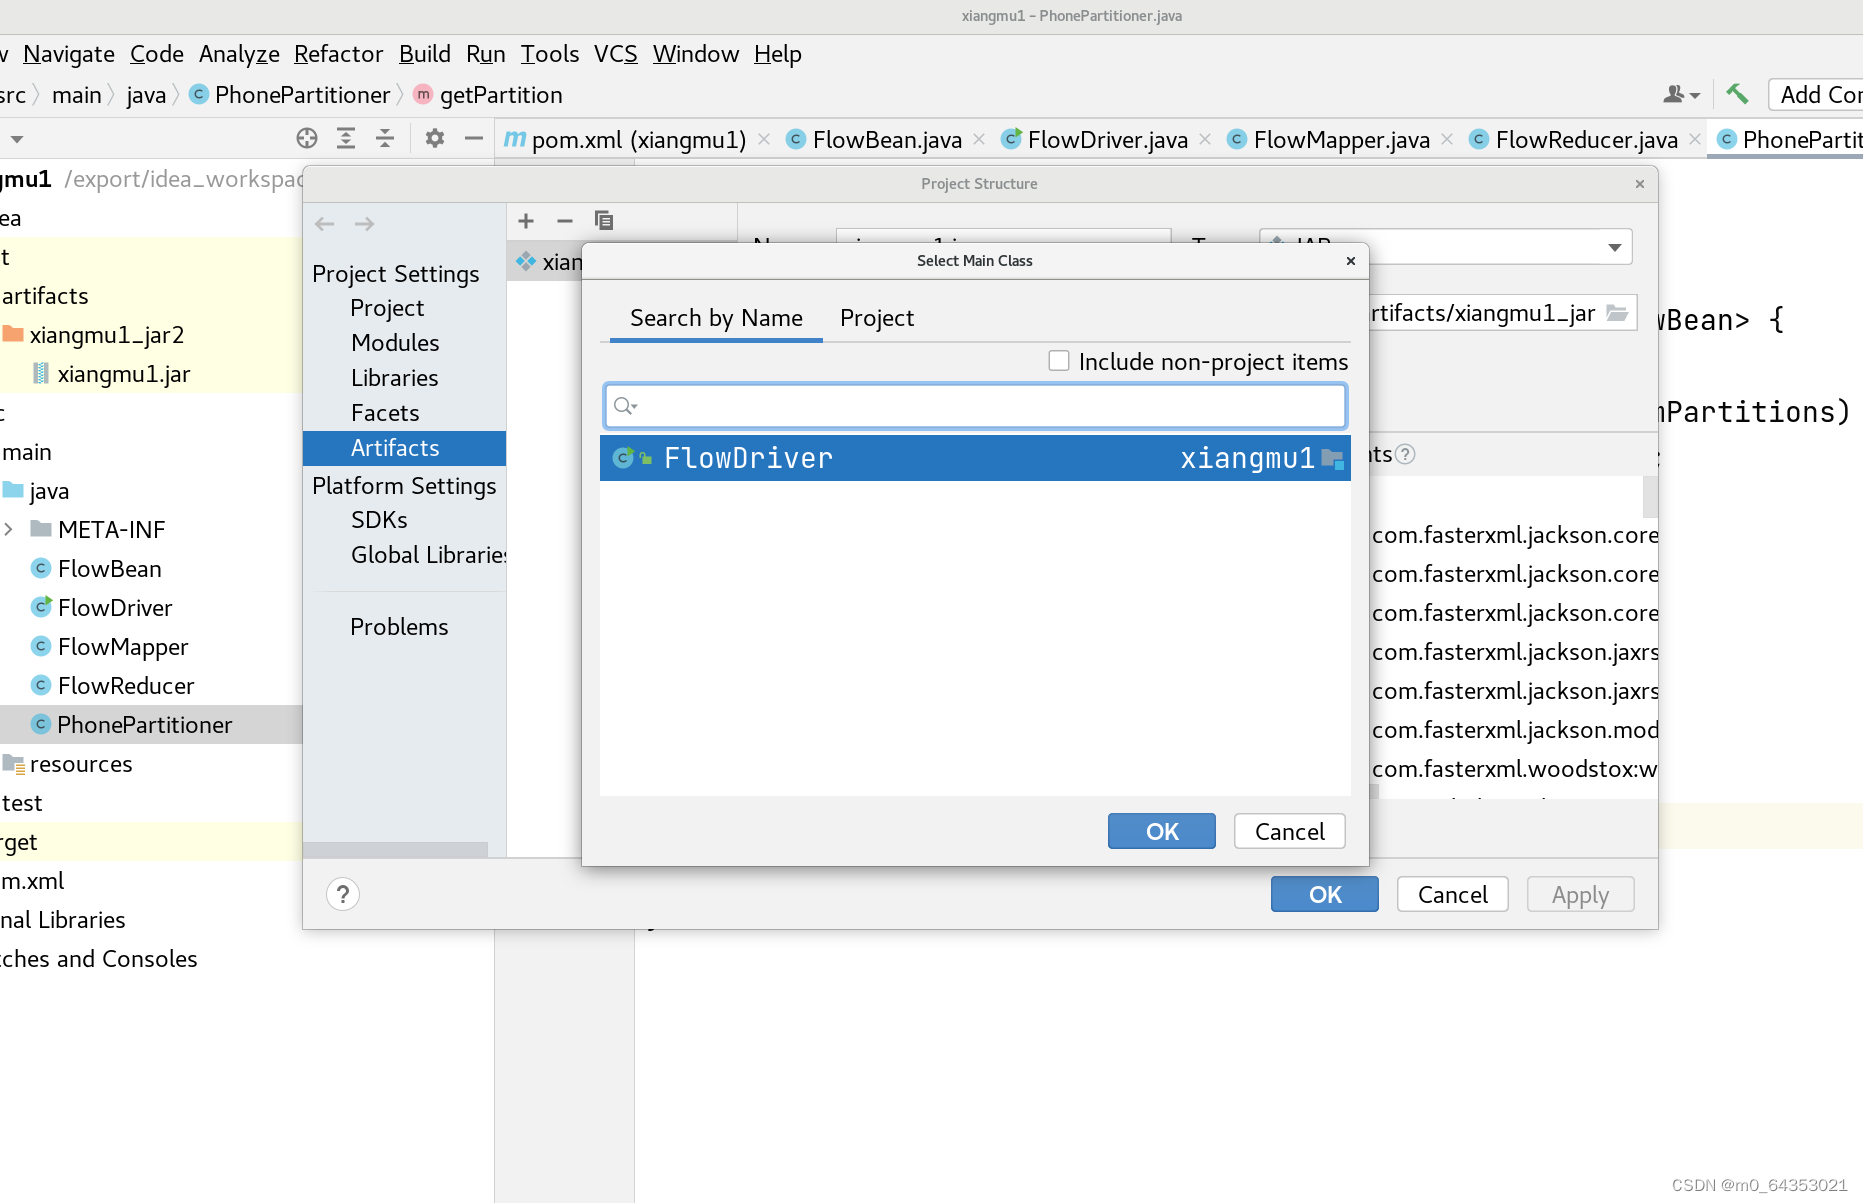Select Facets in Project Settings
The height and width of the screenshot is (1203, 1863).
385,413
